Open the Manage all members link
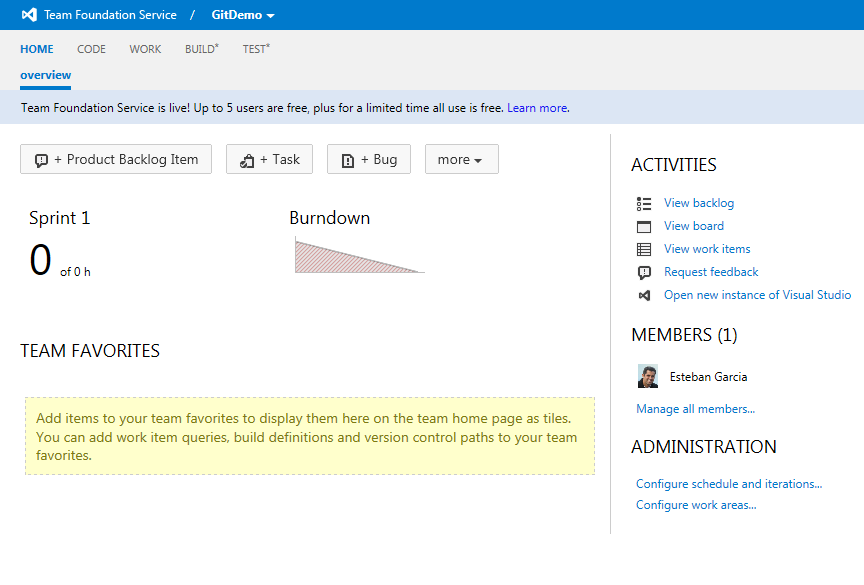Viewport: 864px width, 585px height. (x=695, y=409)
